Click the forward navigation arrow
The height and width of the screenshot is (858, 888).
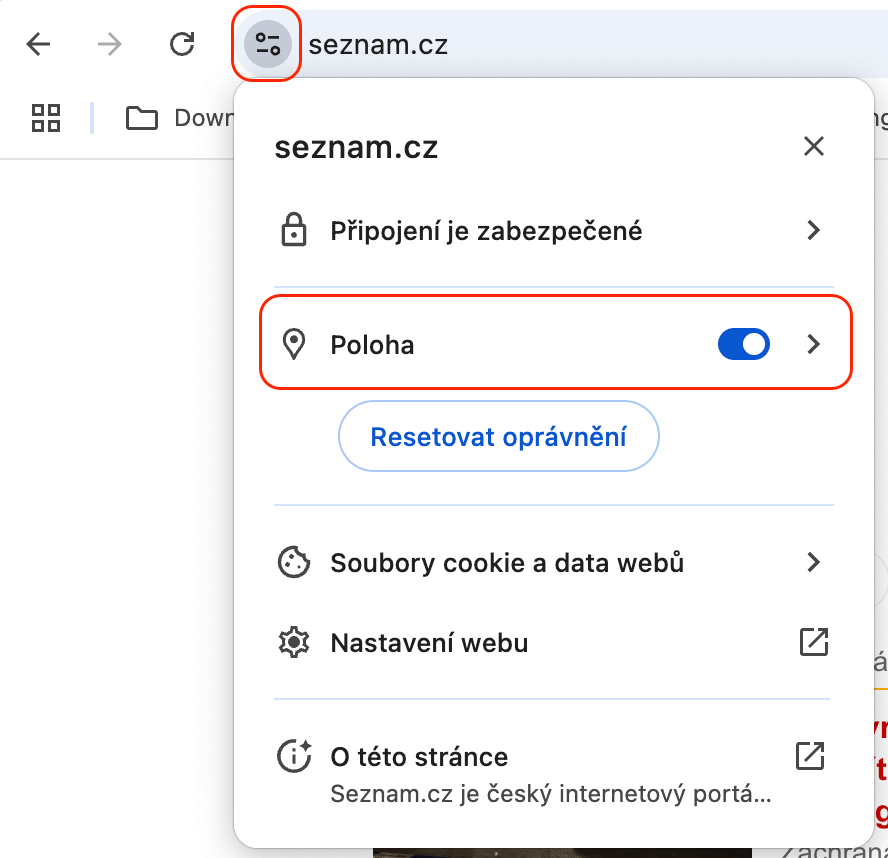(110, 44)
